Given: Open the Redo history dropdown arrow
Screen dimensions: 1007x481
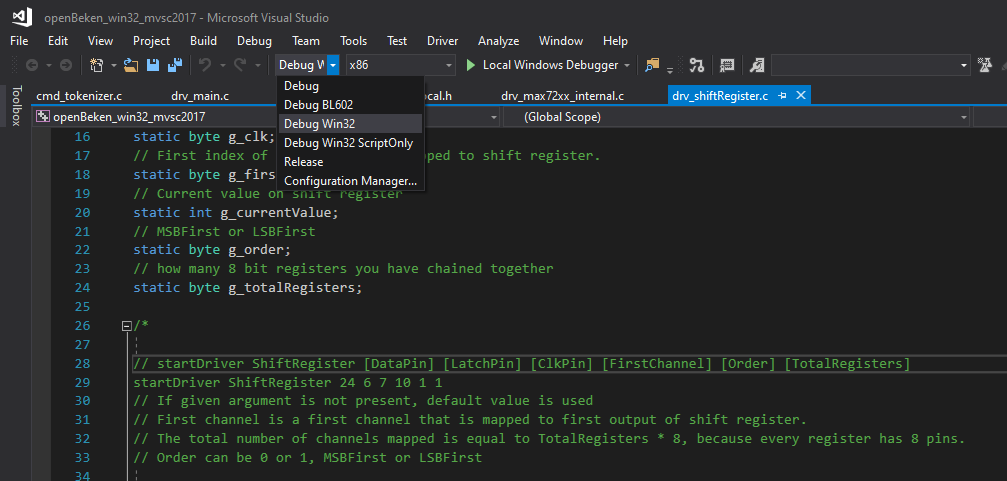Looking at the screenshot, I should [x=258, y=65].
